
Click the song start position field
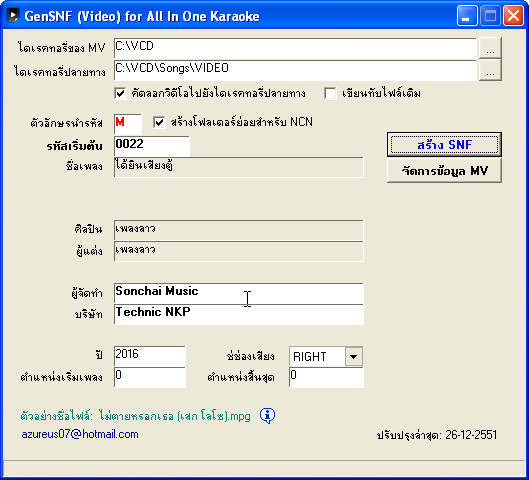pos(150,377)
